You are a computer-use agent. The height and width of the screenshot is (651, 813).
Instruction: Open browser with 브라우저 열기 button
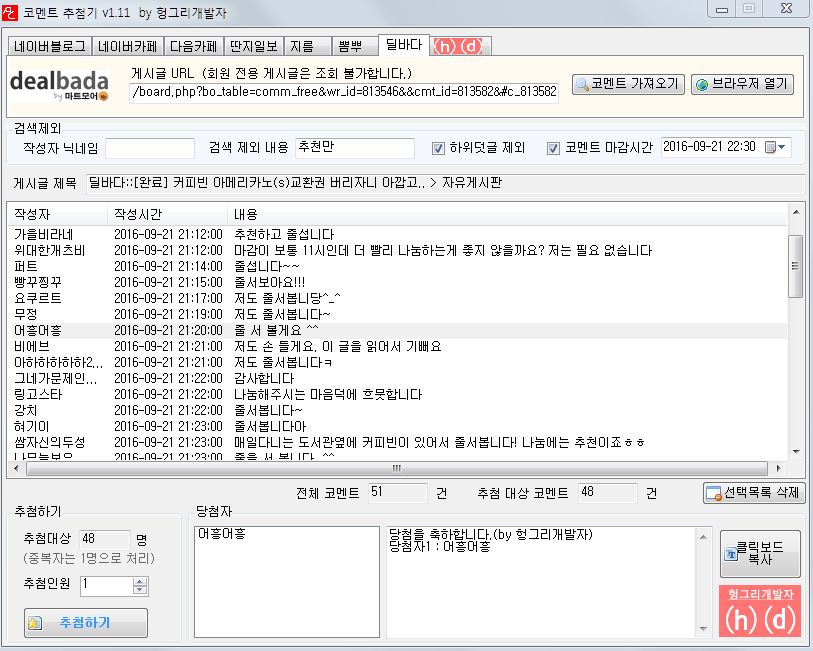[742, 84]
